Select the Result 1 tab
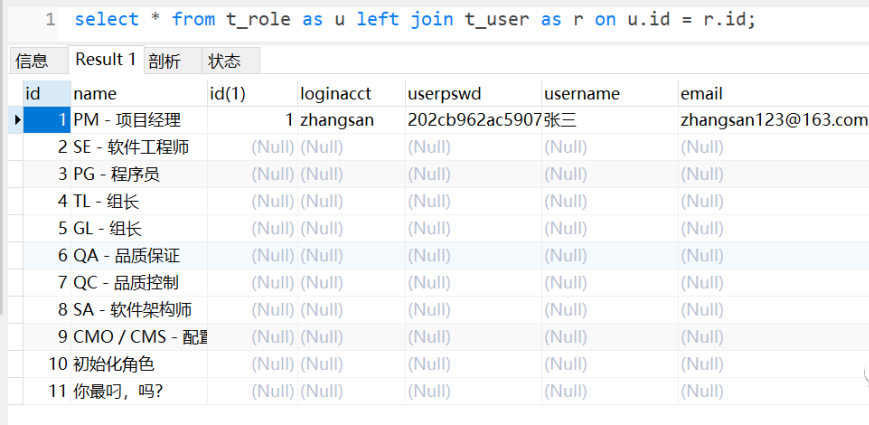 click(x=105, y=60)
